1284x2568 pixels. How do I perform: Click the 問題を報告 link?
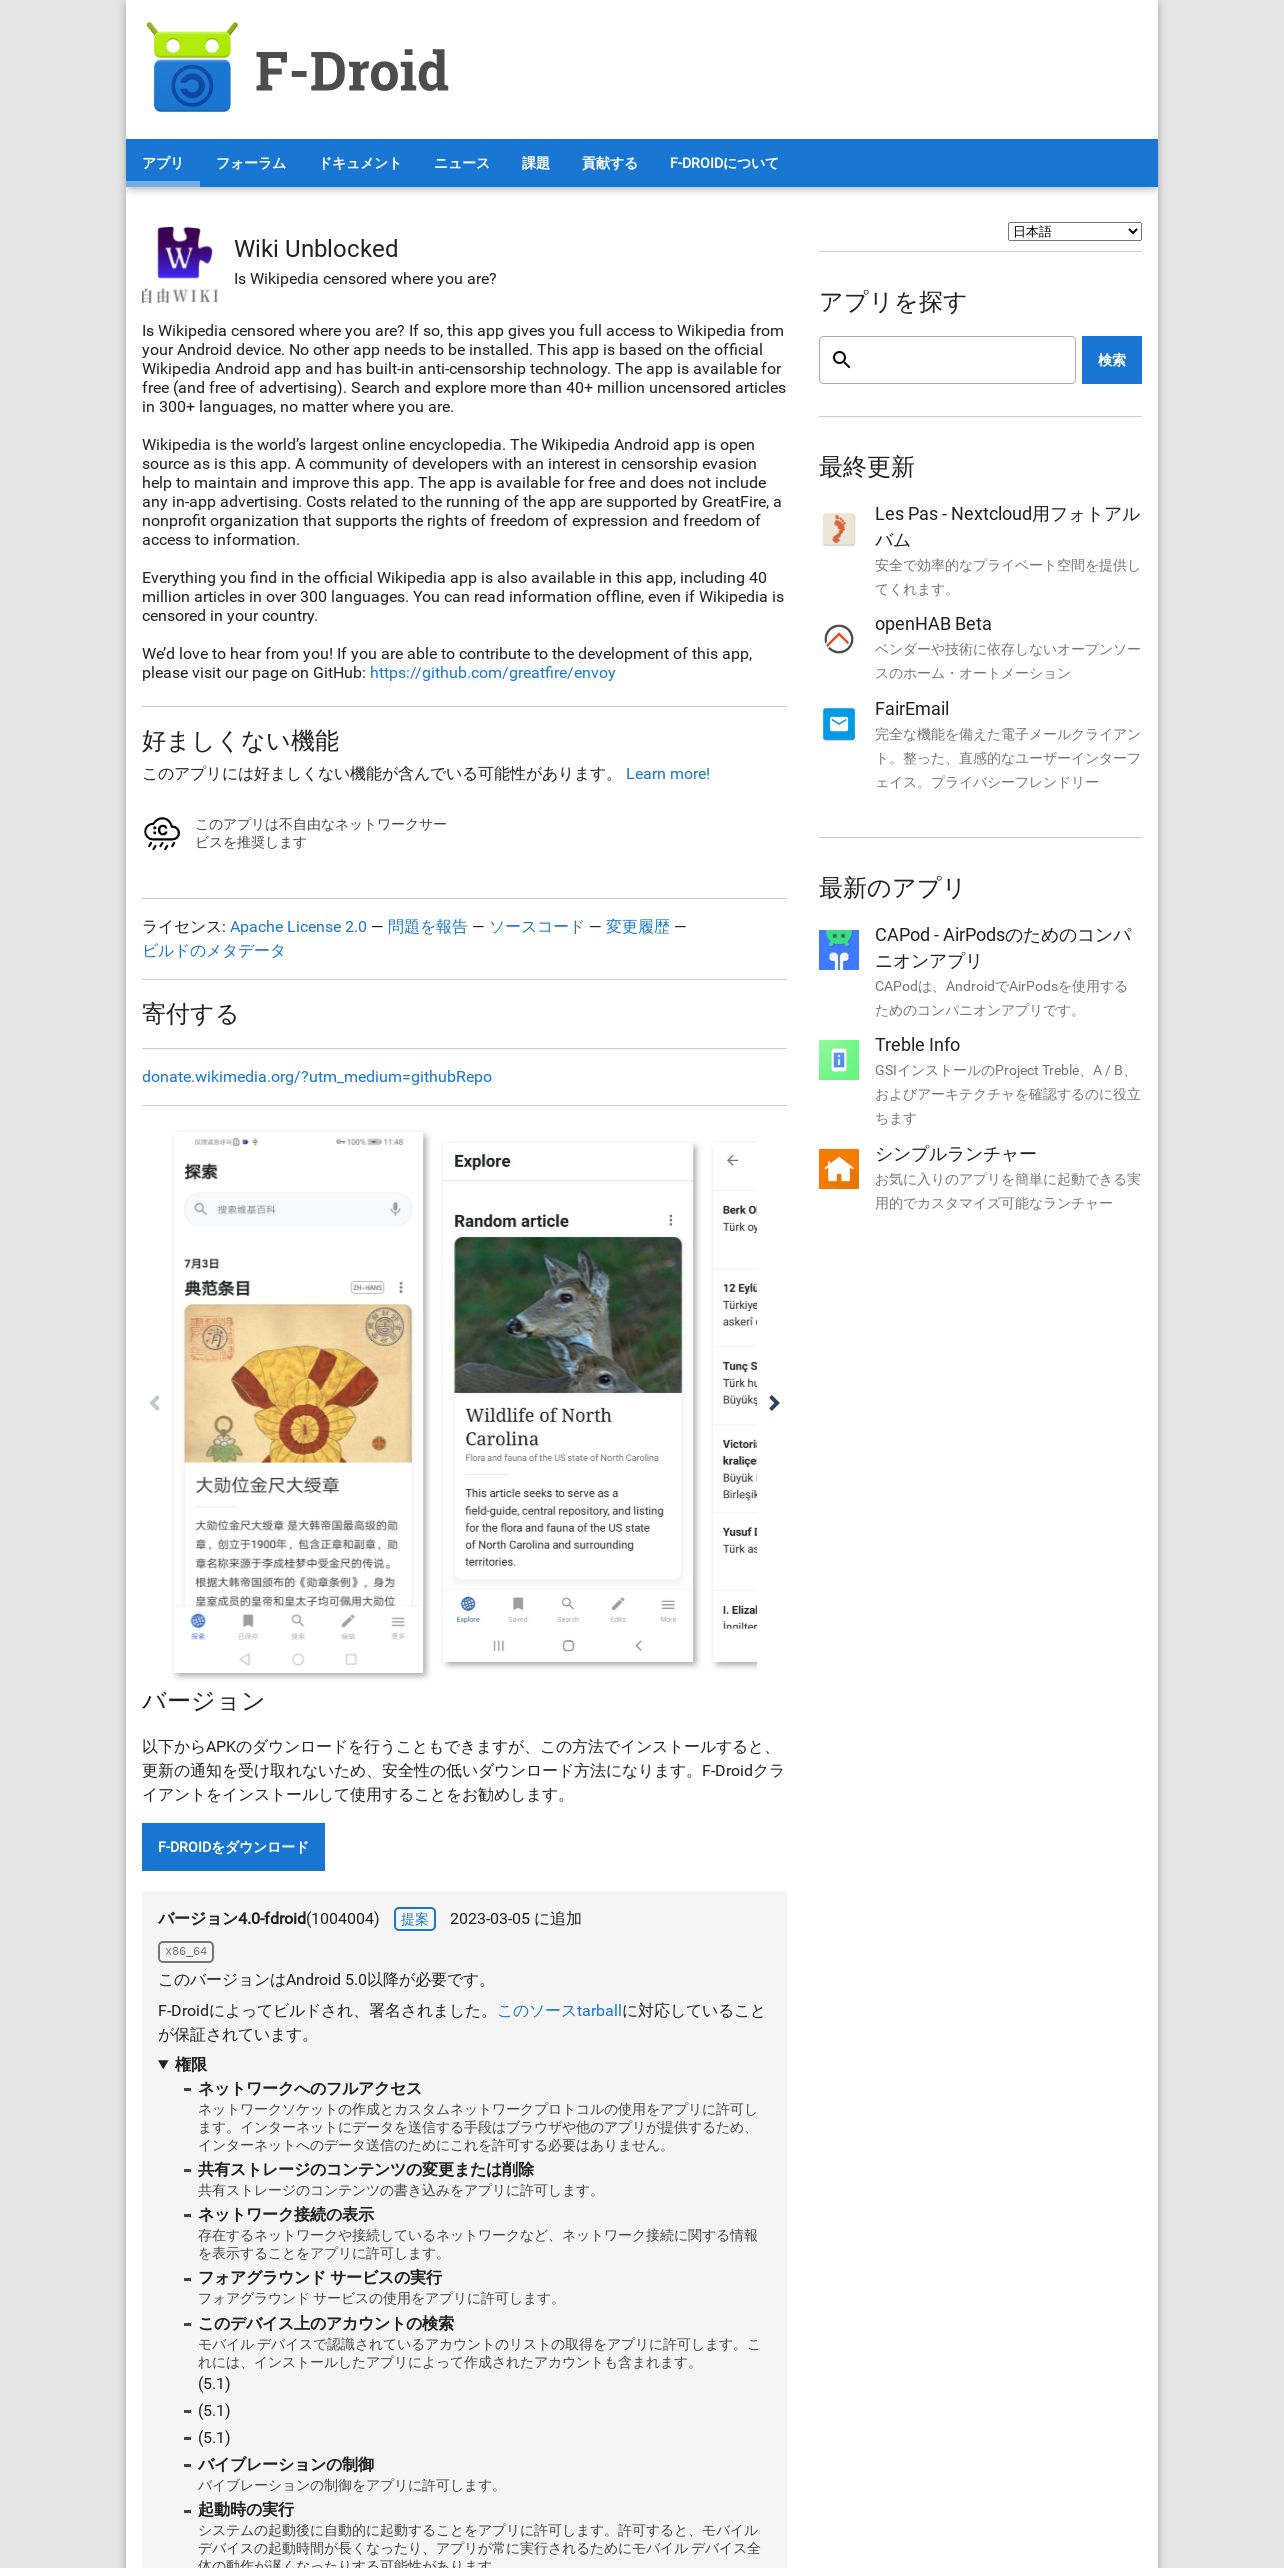pos(427,927)
